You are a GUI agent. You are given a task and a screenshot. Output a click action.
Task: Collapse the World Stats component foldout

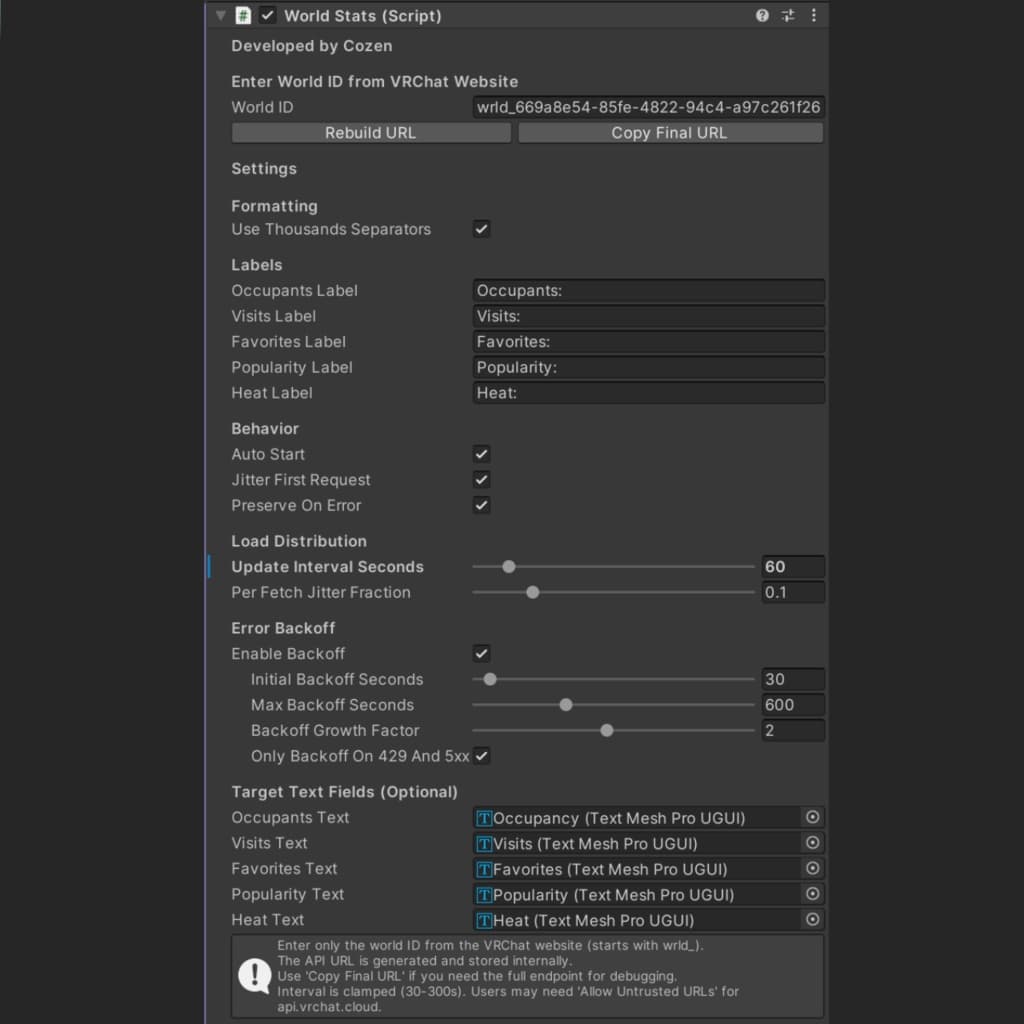pos(221,15)
